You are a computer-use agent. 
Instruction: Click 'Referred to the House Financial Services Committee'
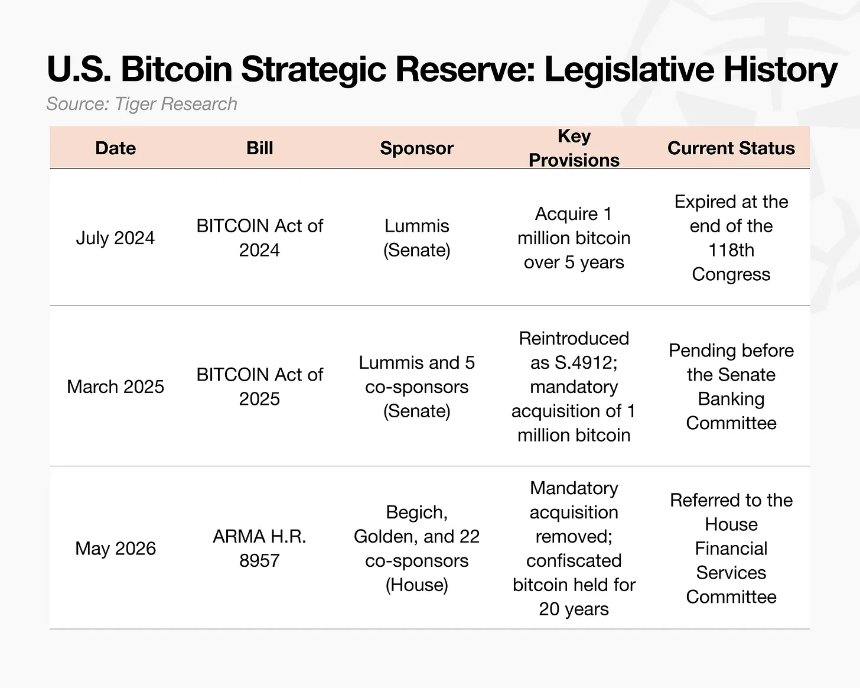(x=731, y=548)
